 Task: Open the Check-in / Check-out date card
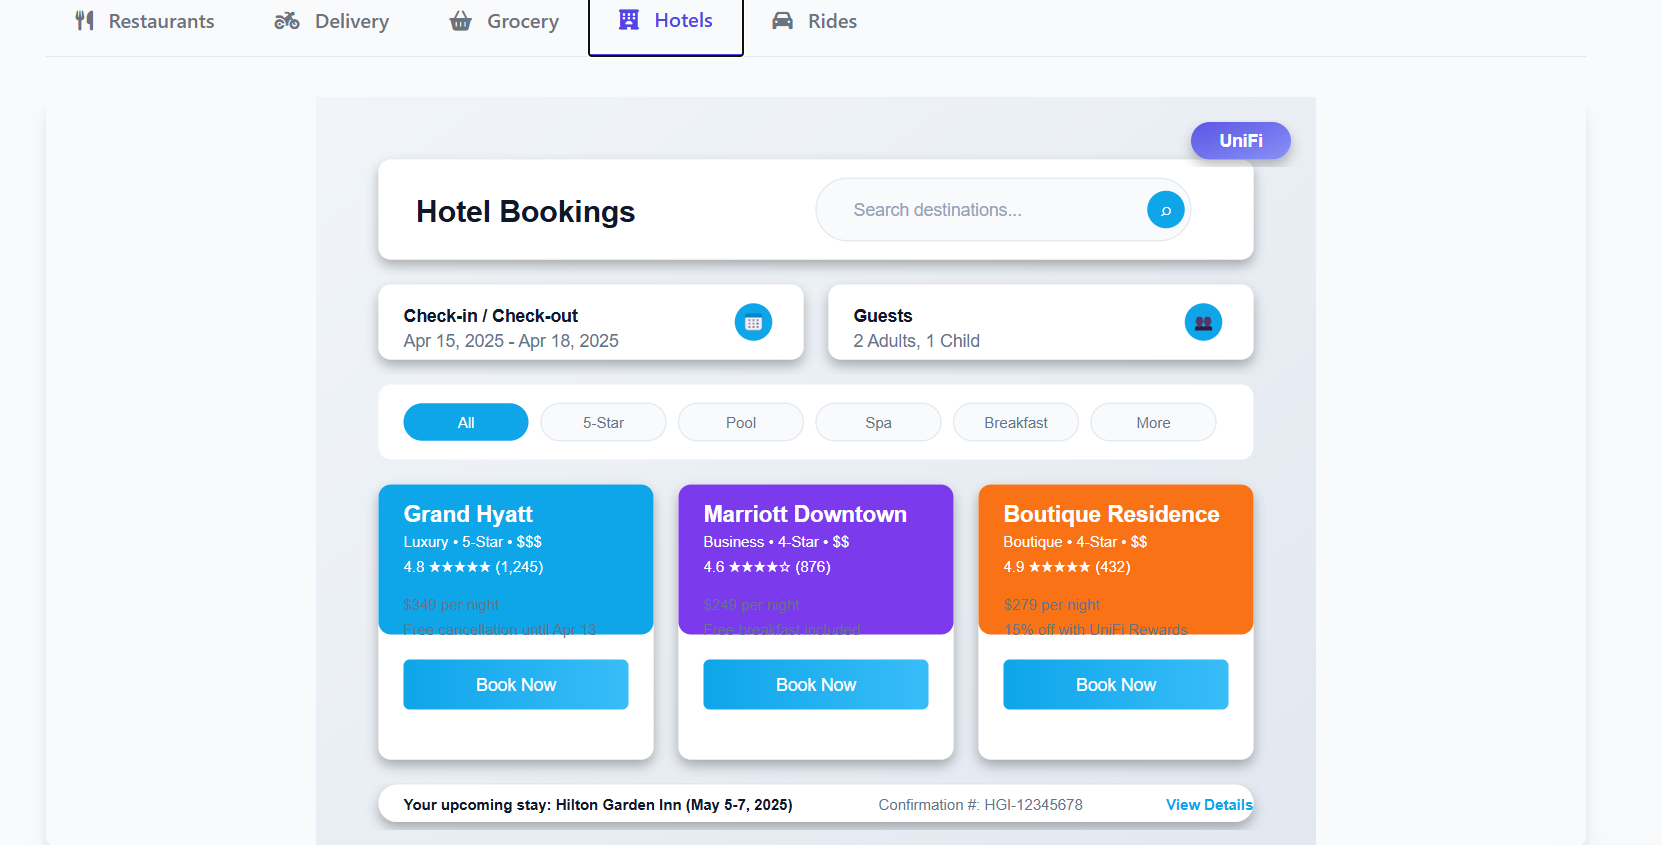(591, 322)
